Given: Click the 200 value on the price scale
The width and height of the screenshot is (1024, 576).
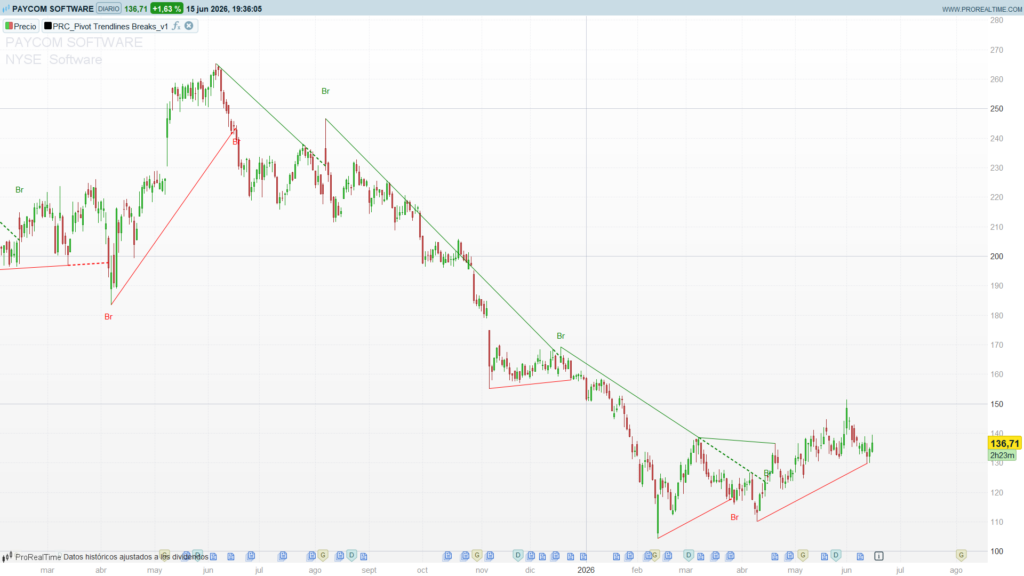Looking at the screenshot, I should [997, 256].
